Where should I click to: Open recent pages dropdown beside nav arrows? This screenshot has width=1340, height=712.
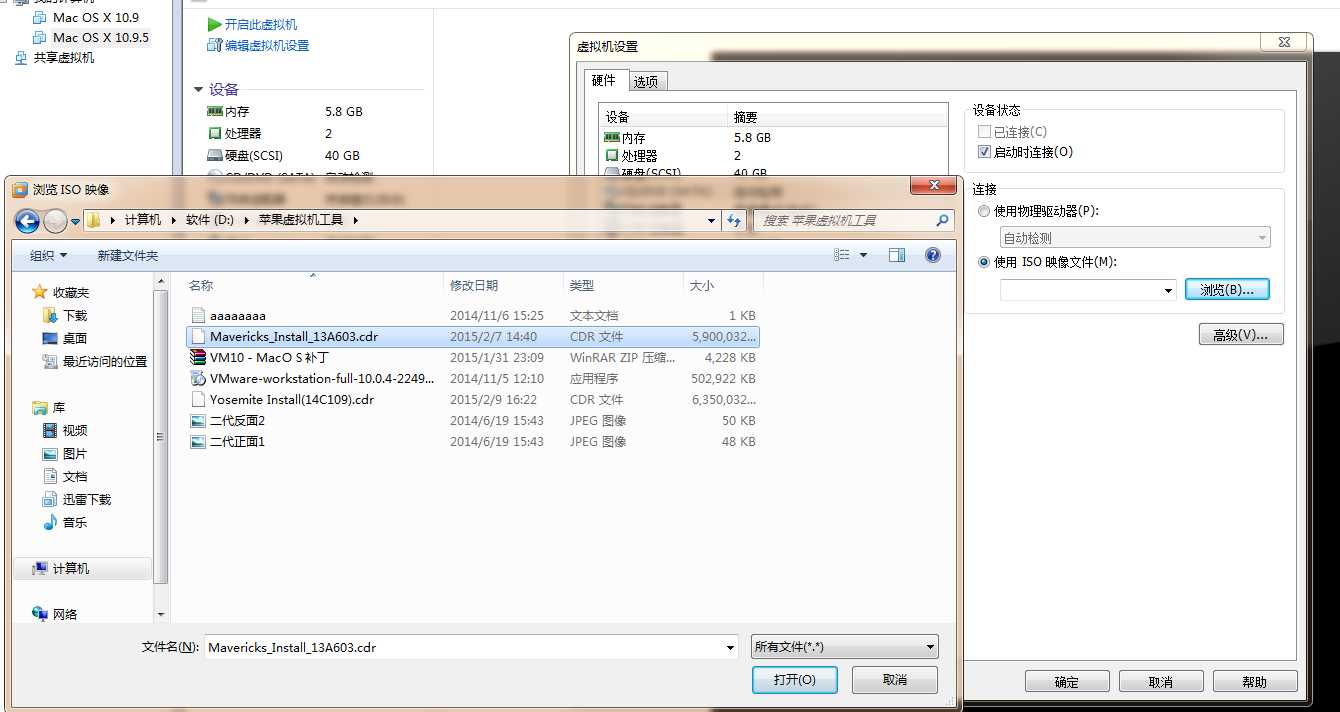click(x=75, y=221)
